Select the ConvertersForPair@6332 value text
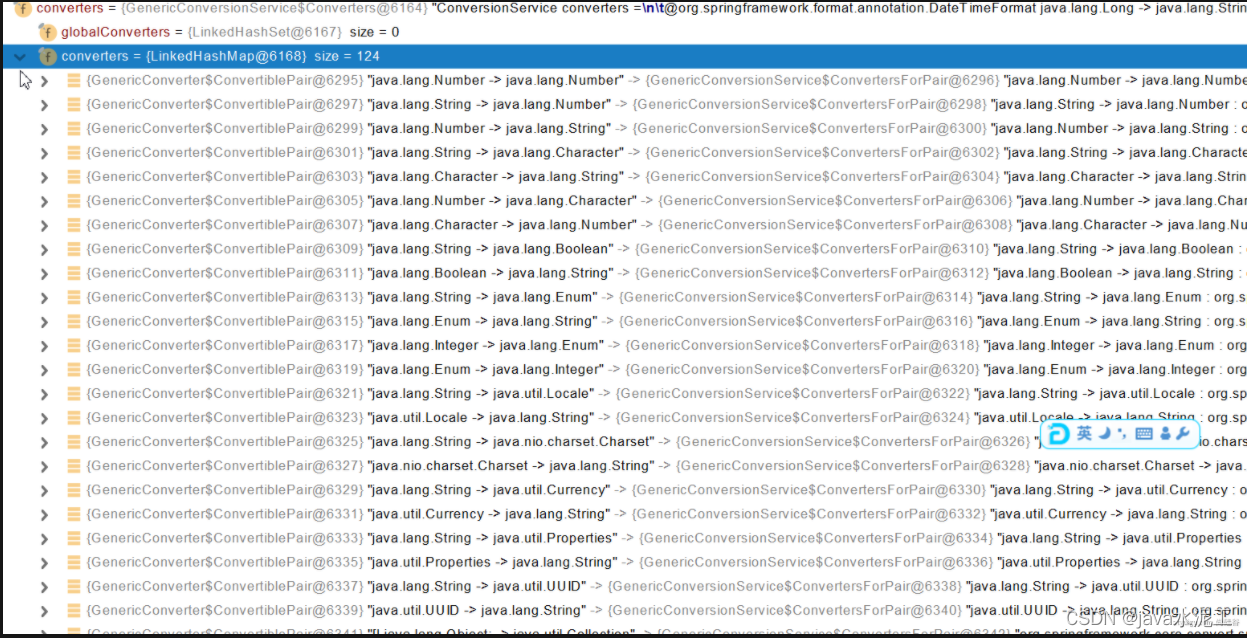Screen dimensions: 1247x638 [x=810, y=514]
